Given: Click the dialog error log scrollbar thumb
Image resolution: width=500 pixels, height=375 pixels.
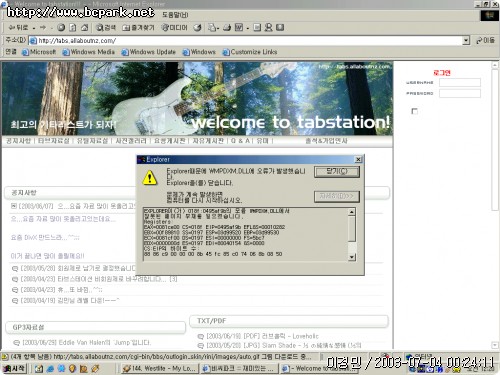Looking at the screenshot, I should click(x=352, y=229).
